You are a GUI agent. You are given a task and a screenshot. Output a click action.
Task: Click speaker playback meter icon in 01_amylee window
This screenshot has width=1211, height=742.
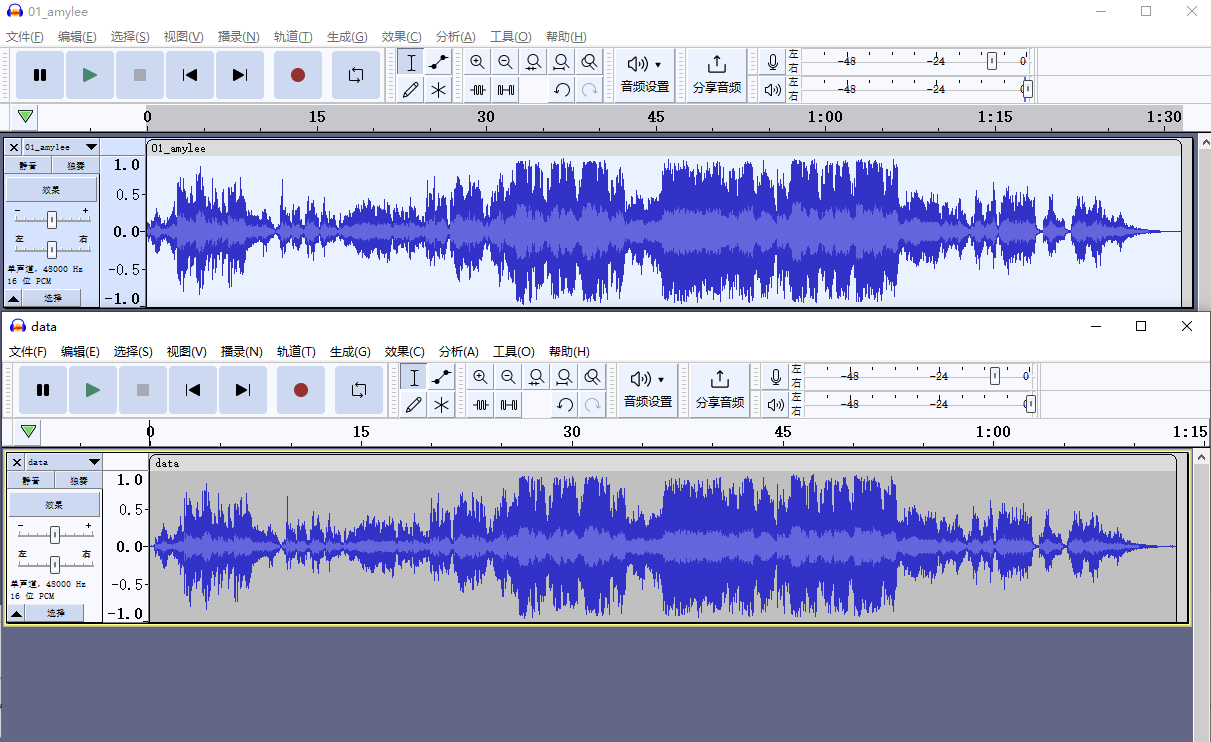[773, 89]
